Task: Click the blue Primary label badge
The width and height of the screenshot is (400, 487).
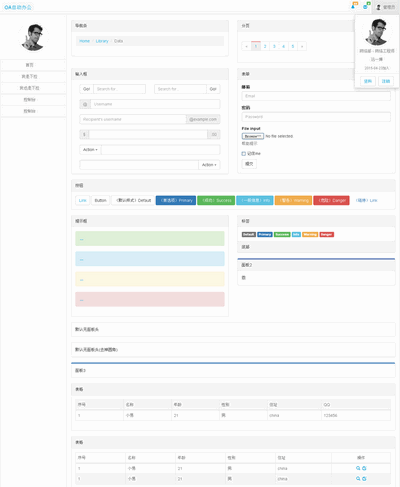Action: 265,235
